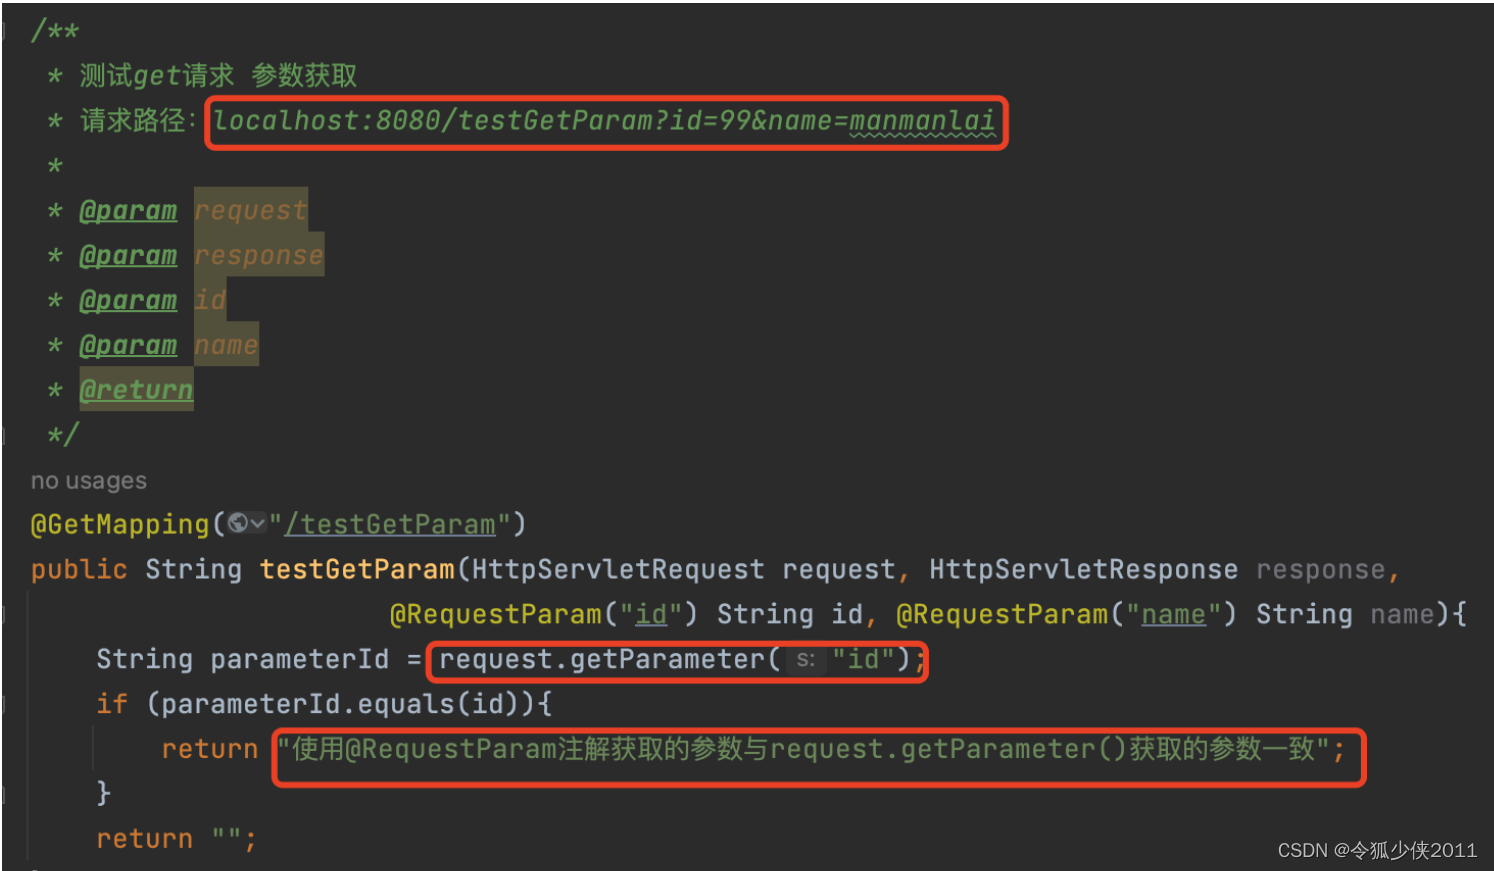The image size is (1494, 871).
Task: Click the highlighted "request" in the Javadoc @param line
Action: coord(250,210)
